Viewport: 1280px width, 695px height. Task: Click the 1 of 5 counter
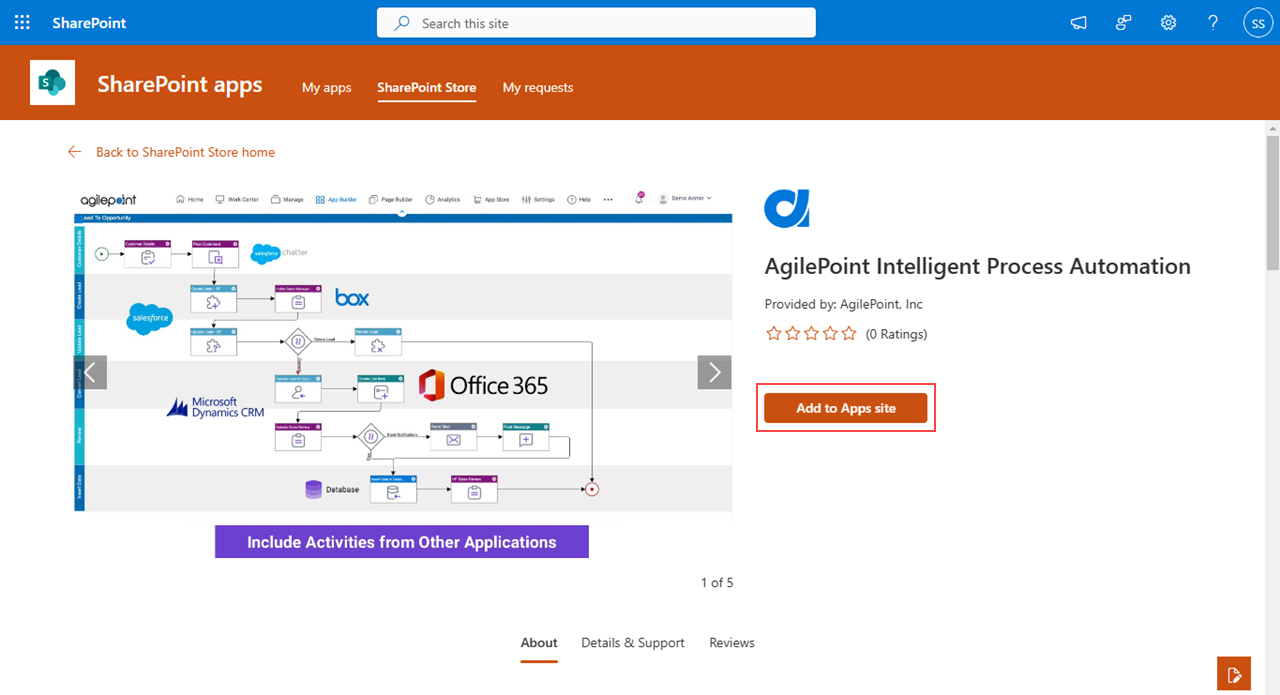click(x=717, y=582)
